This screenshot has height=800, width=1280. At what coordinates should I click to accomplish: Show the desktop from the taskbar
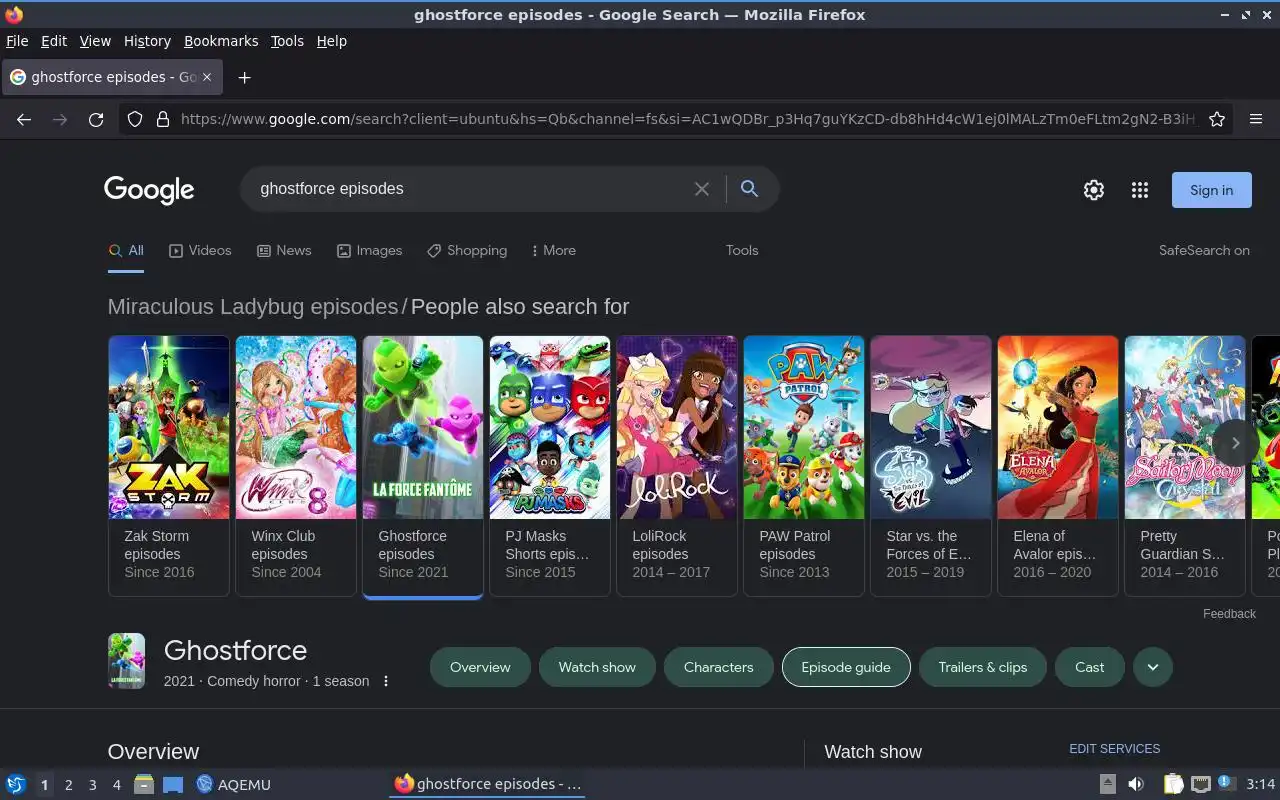[173, 784]
